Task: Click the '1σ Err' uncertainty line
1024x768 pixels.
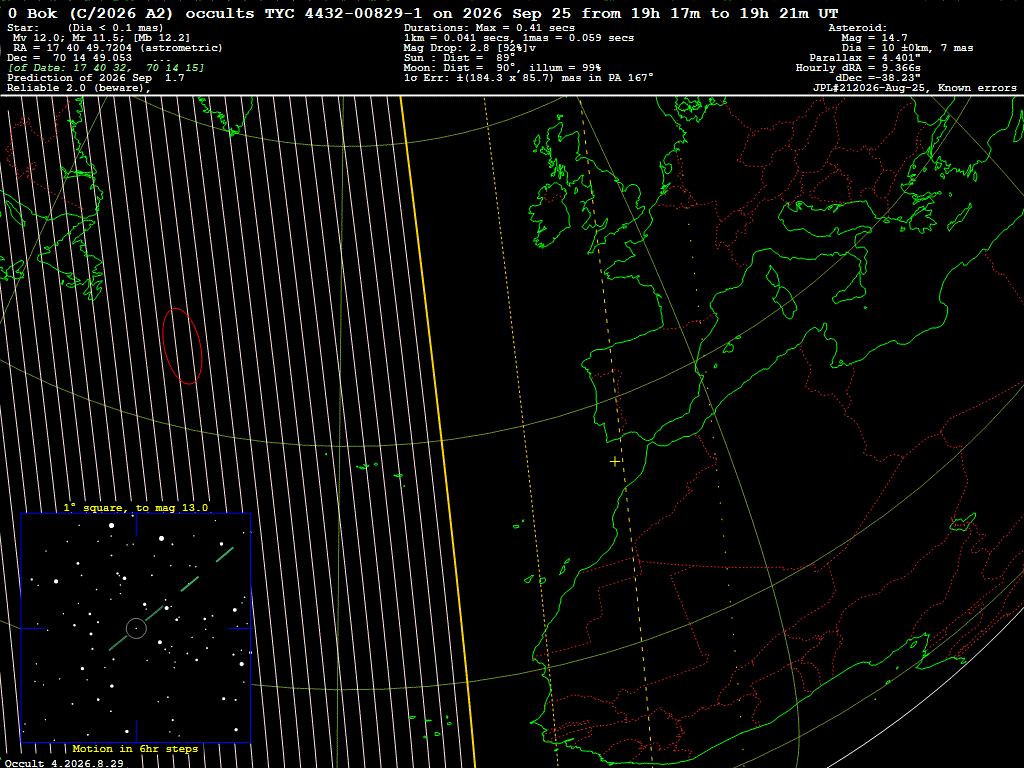Action: 528,78
